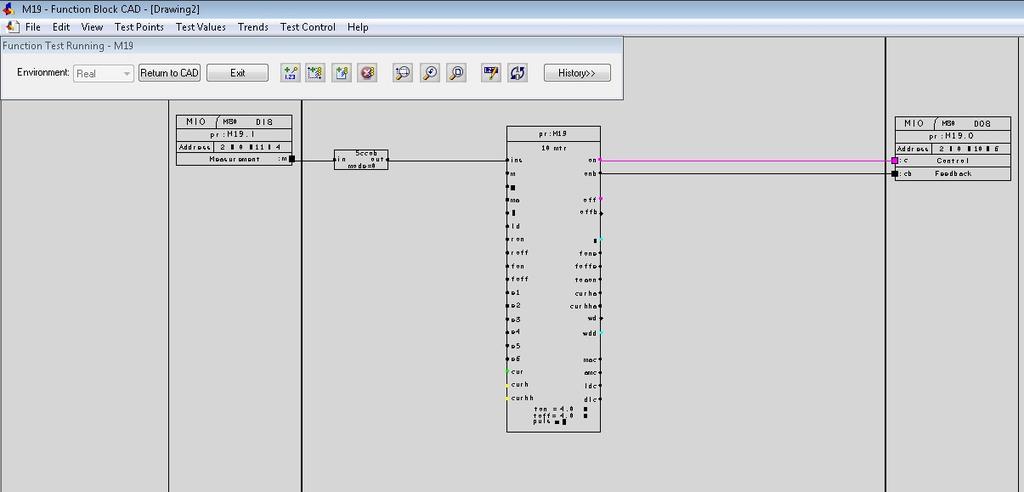Viewport: 1024px width, 492px height.
Task: Open the Test Control menu
Action: 308,27
